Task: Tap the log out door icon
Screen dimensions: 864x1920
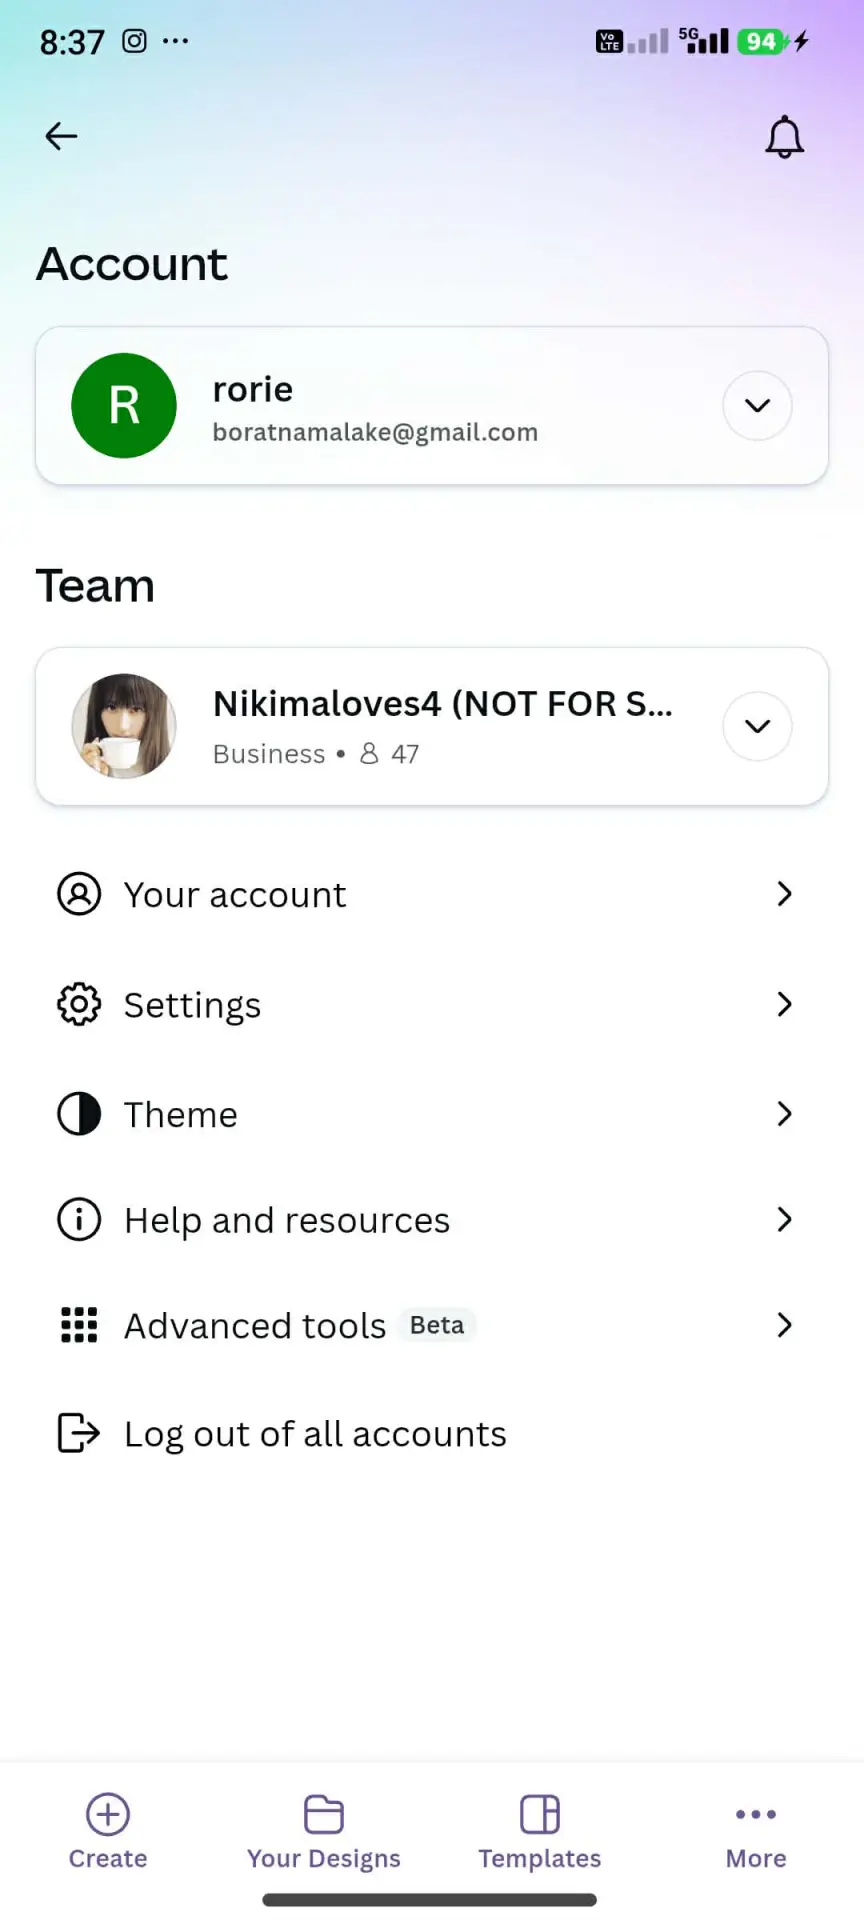Action: pyautogui.click(x=79, y=1433)
